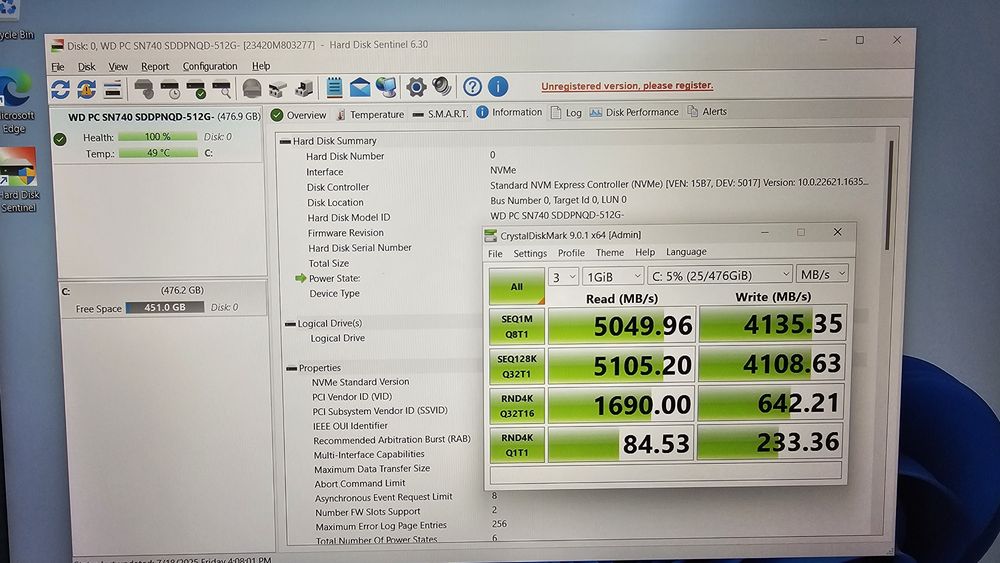This screenshot has height=563, width=1000.
Task: Open settings via the gear toolbar icon
Action: click(416, 87)
